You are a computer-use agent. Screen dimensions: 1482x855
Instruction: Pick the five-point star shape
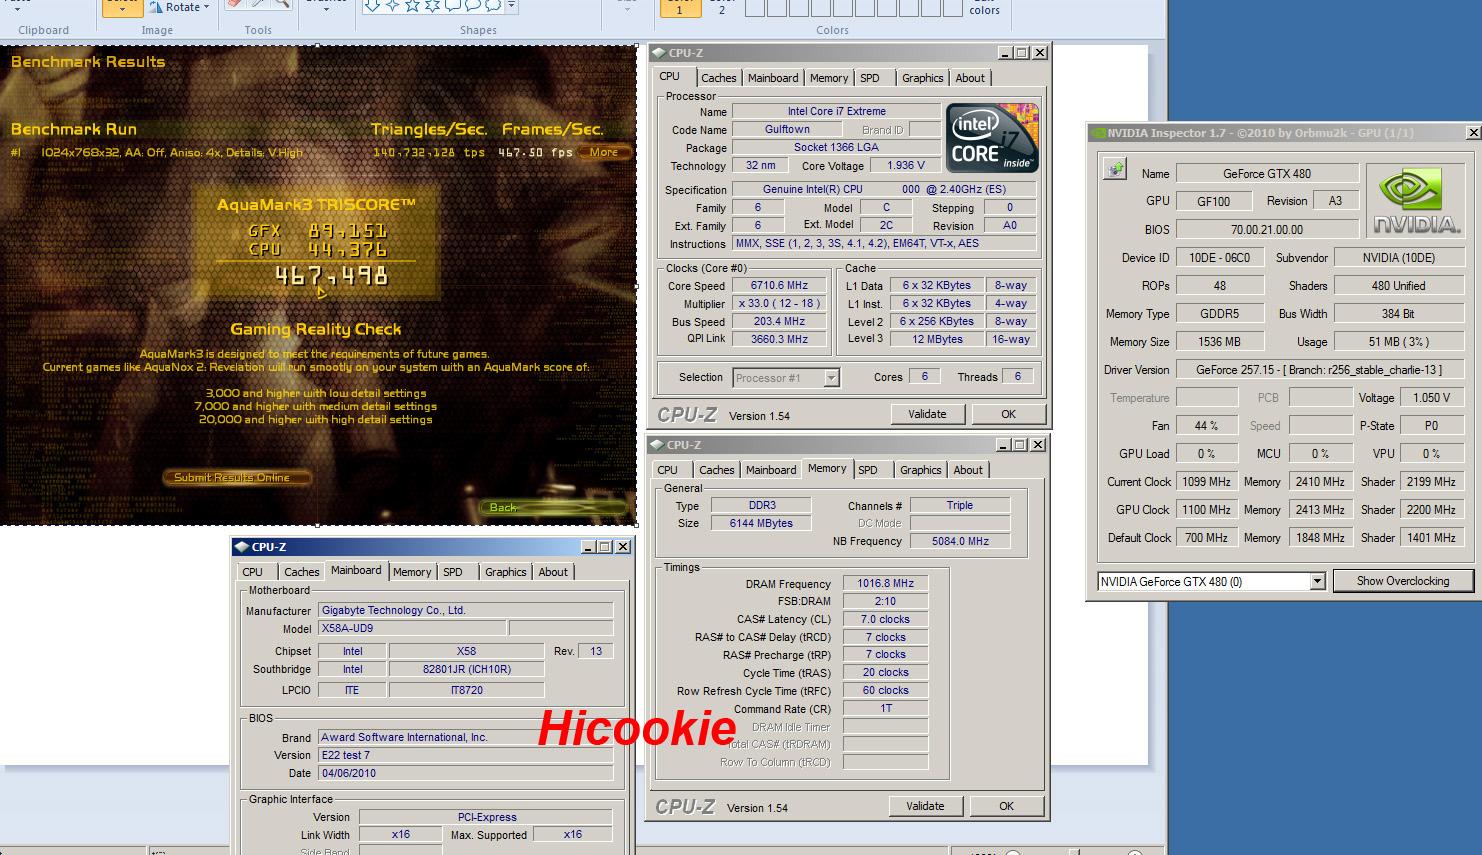[413, 6]
